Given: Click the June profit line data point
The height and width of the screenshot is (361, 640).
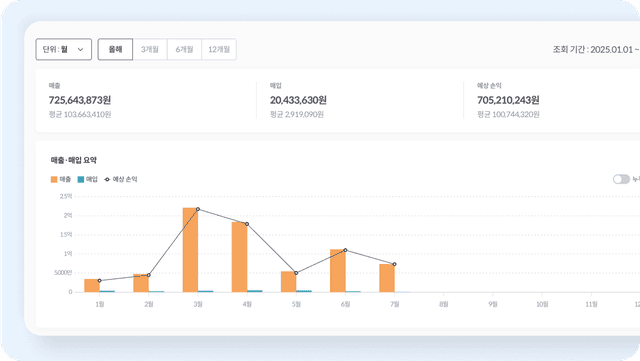Looking at the screenshot, I should click(x=345, y=250).
